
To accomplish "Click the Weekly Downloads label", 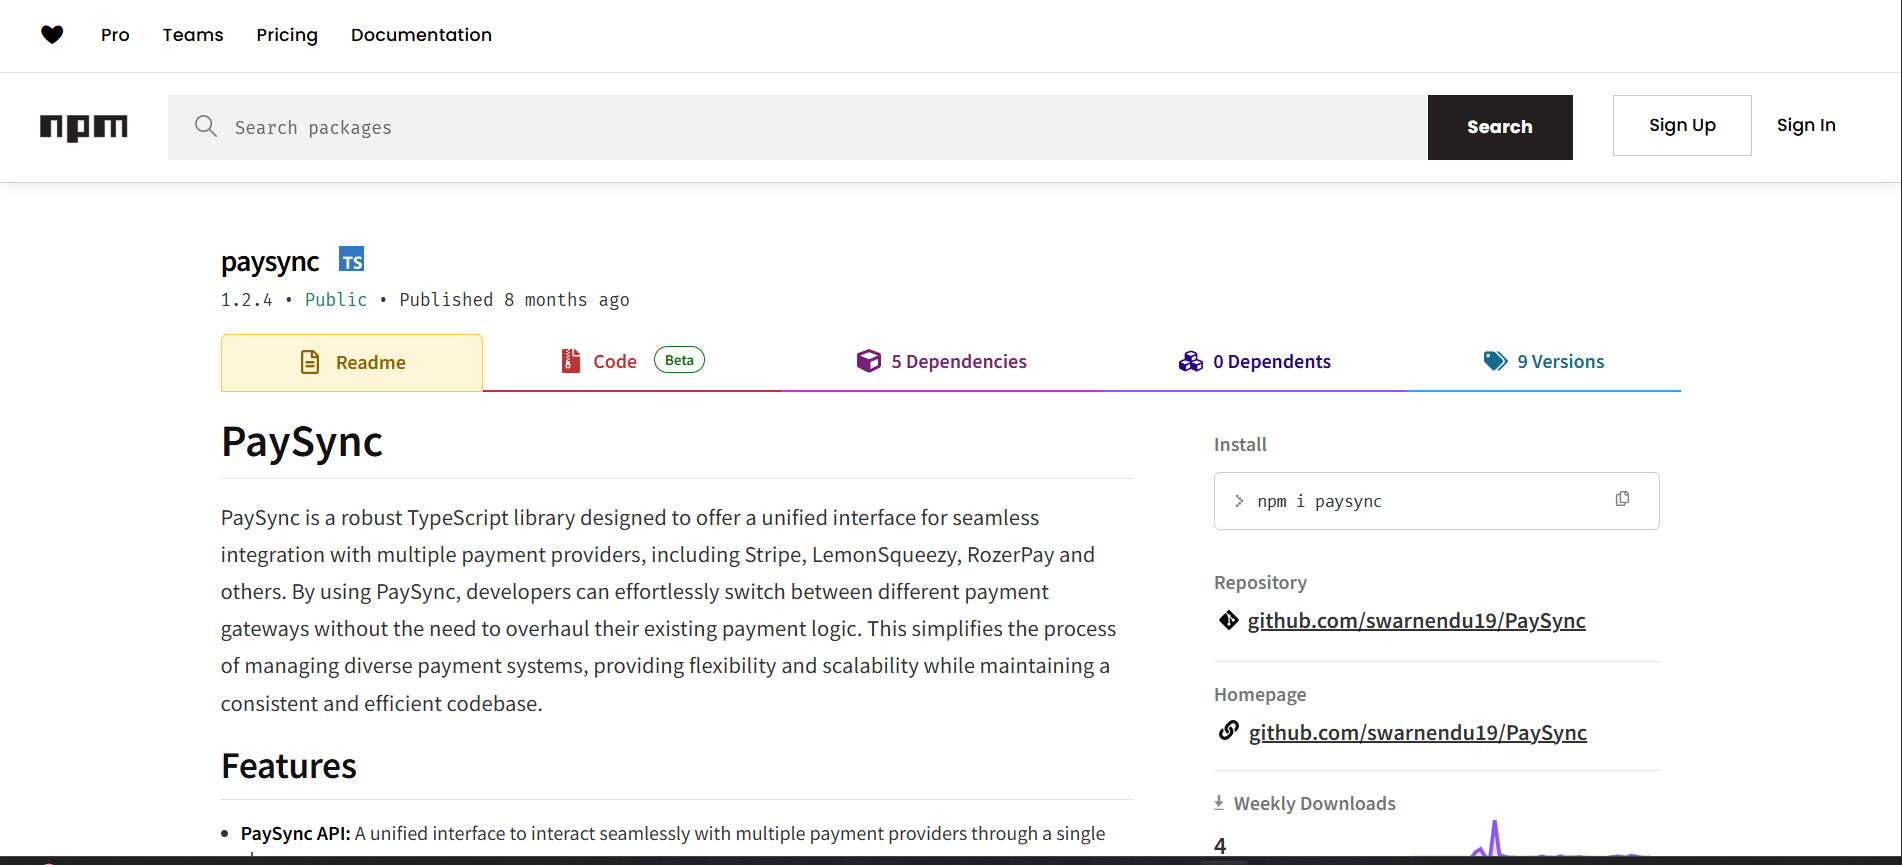I will (1314, 803).
